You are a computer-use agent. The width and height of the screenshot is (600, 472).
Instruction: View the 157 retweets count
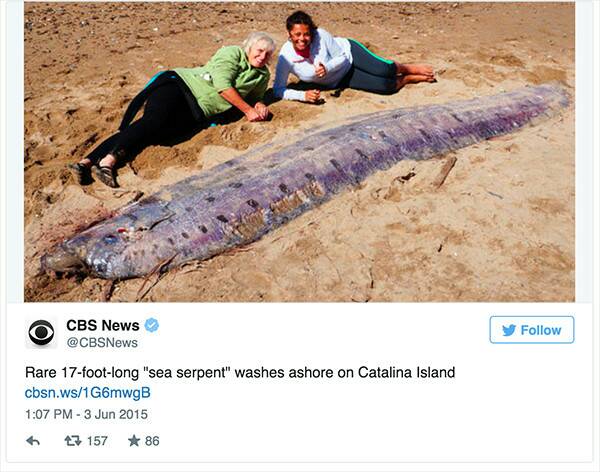97,441
